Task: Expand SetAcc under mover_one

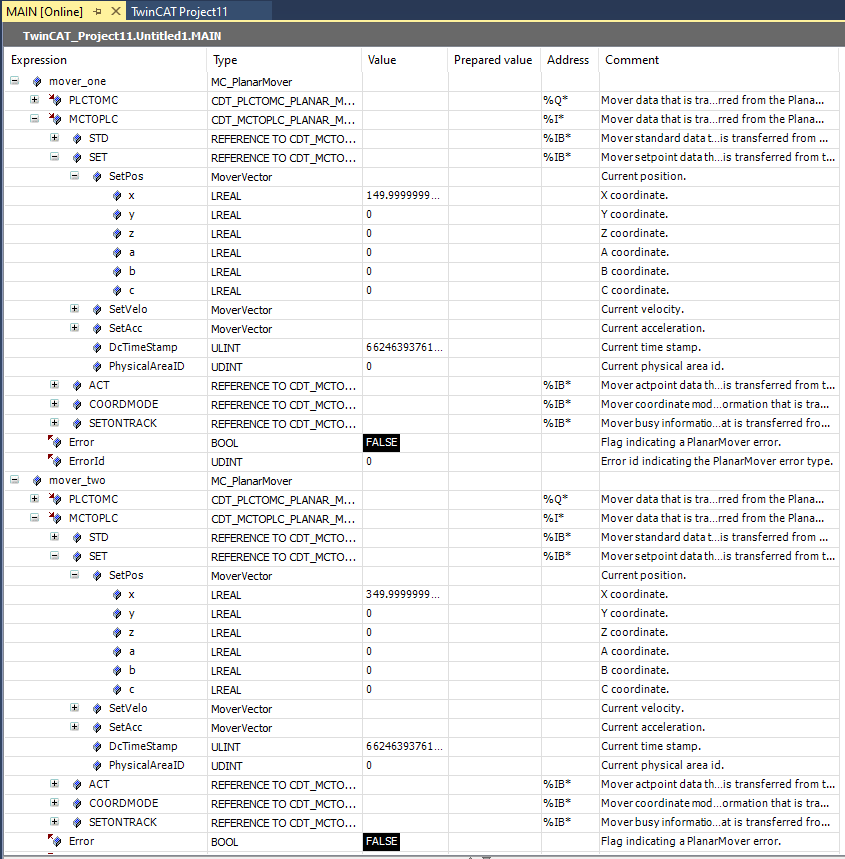Action: coord(75,328)
